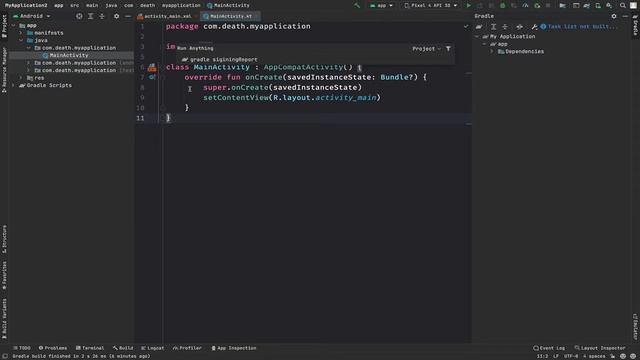Click Expand All in Gradle panel

(x=493, y=27)
